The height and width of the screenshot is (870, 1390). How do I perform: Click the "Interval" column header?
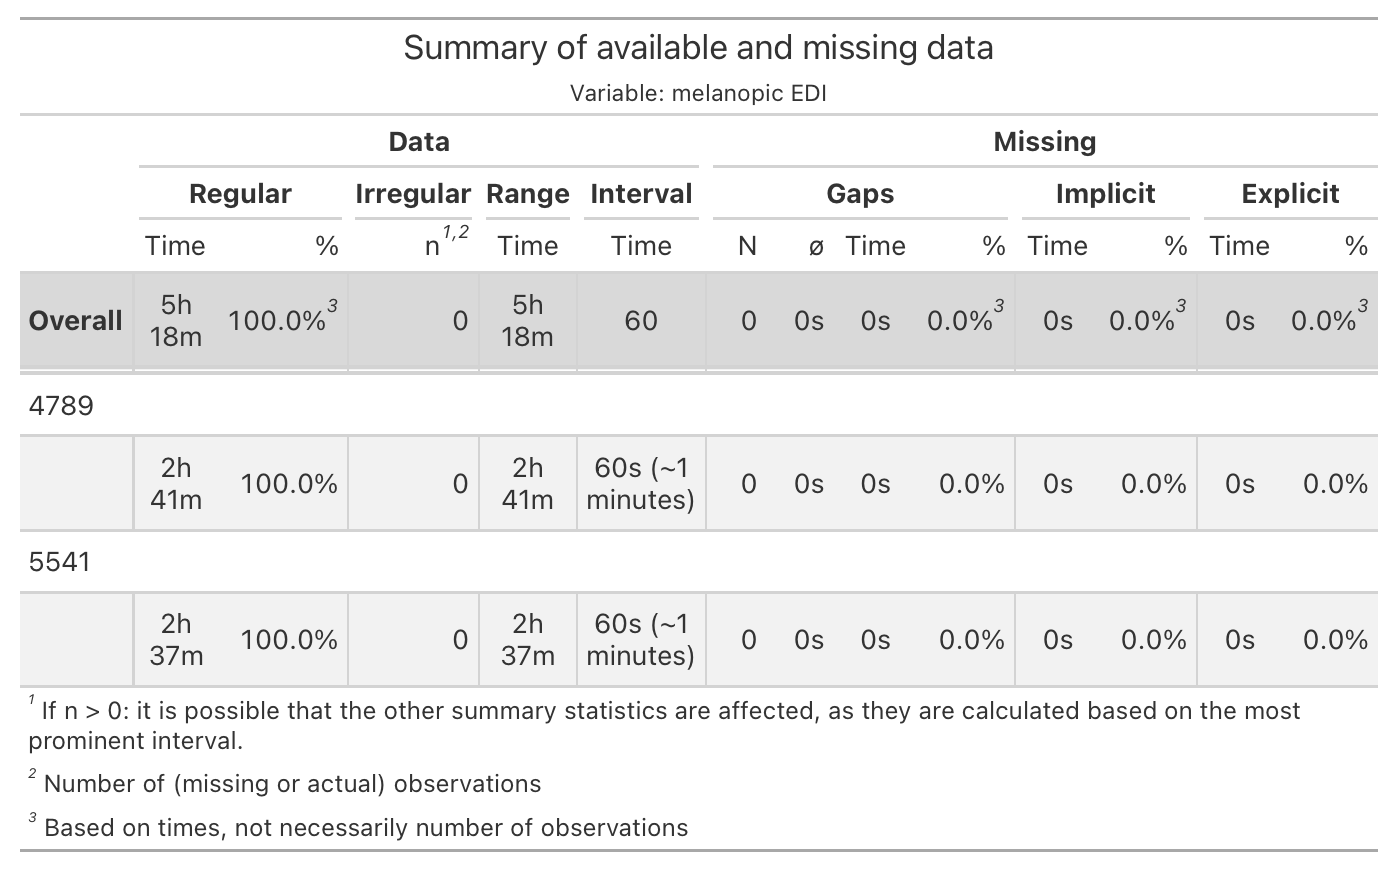(641, 194)
